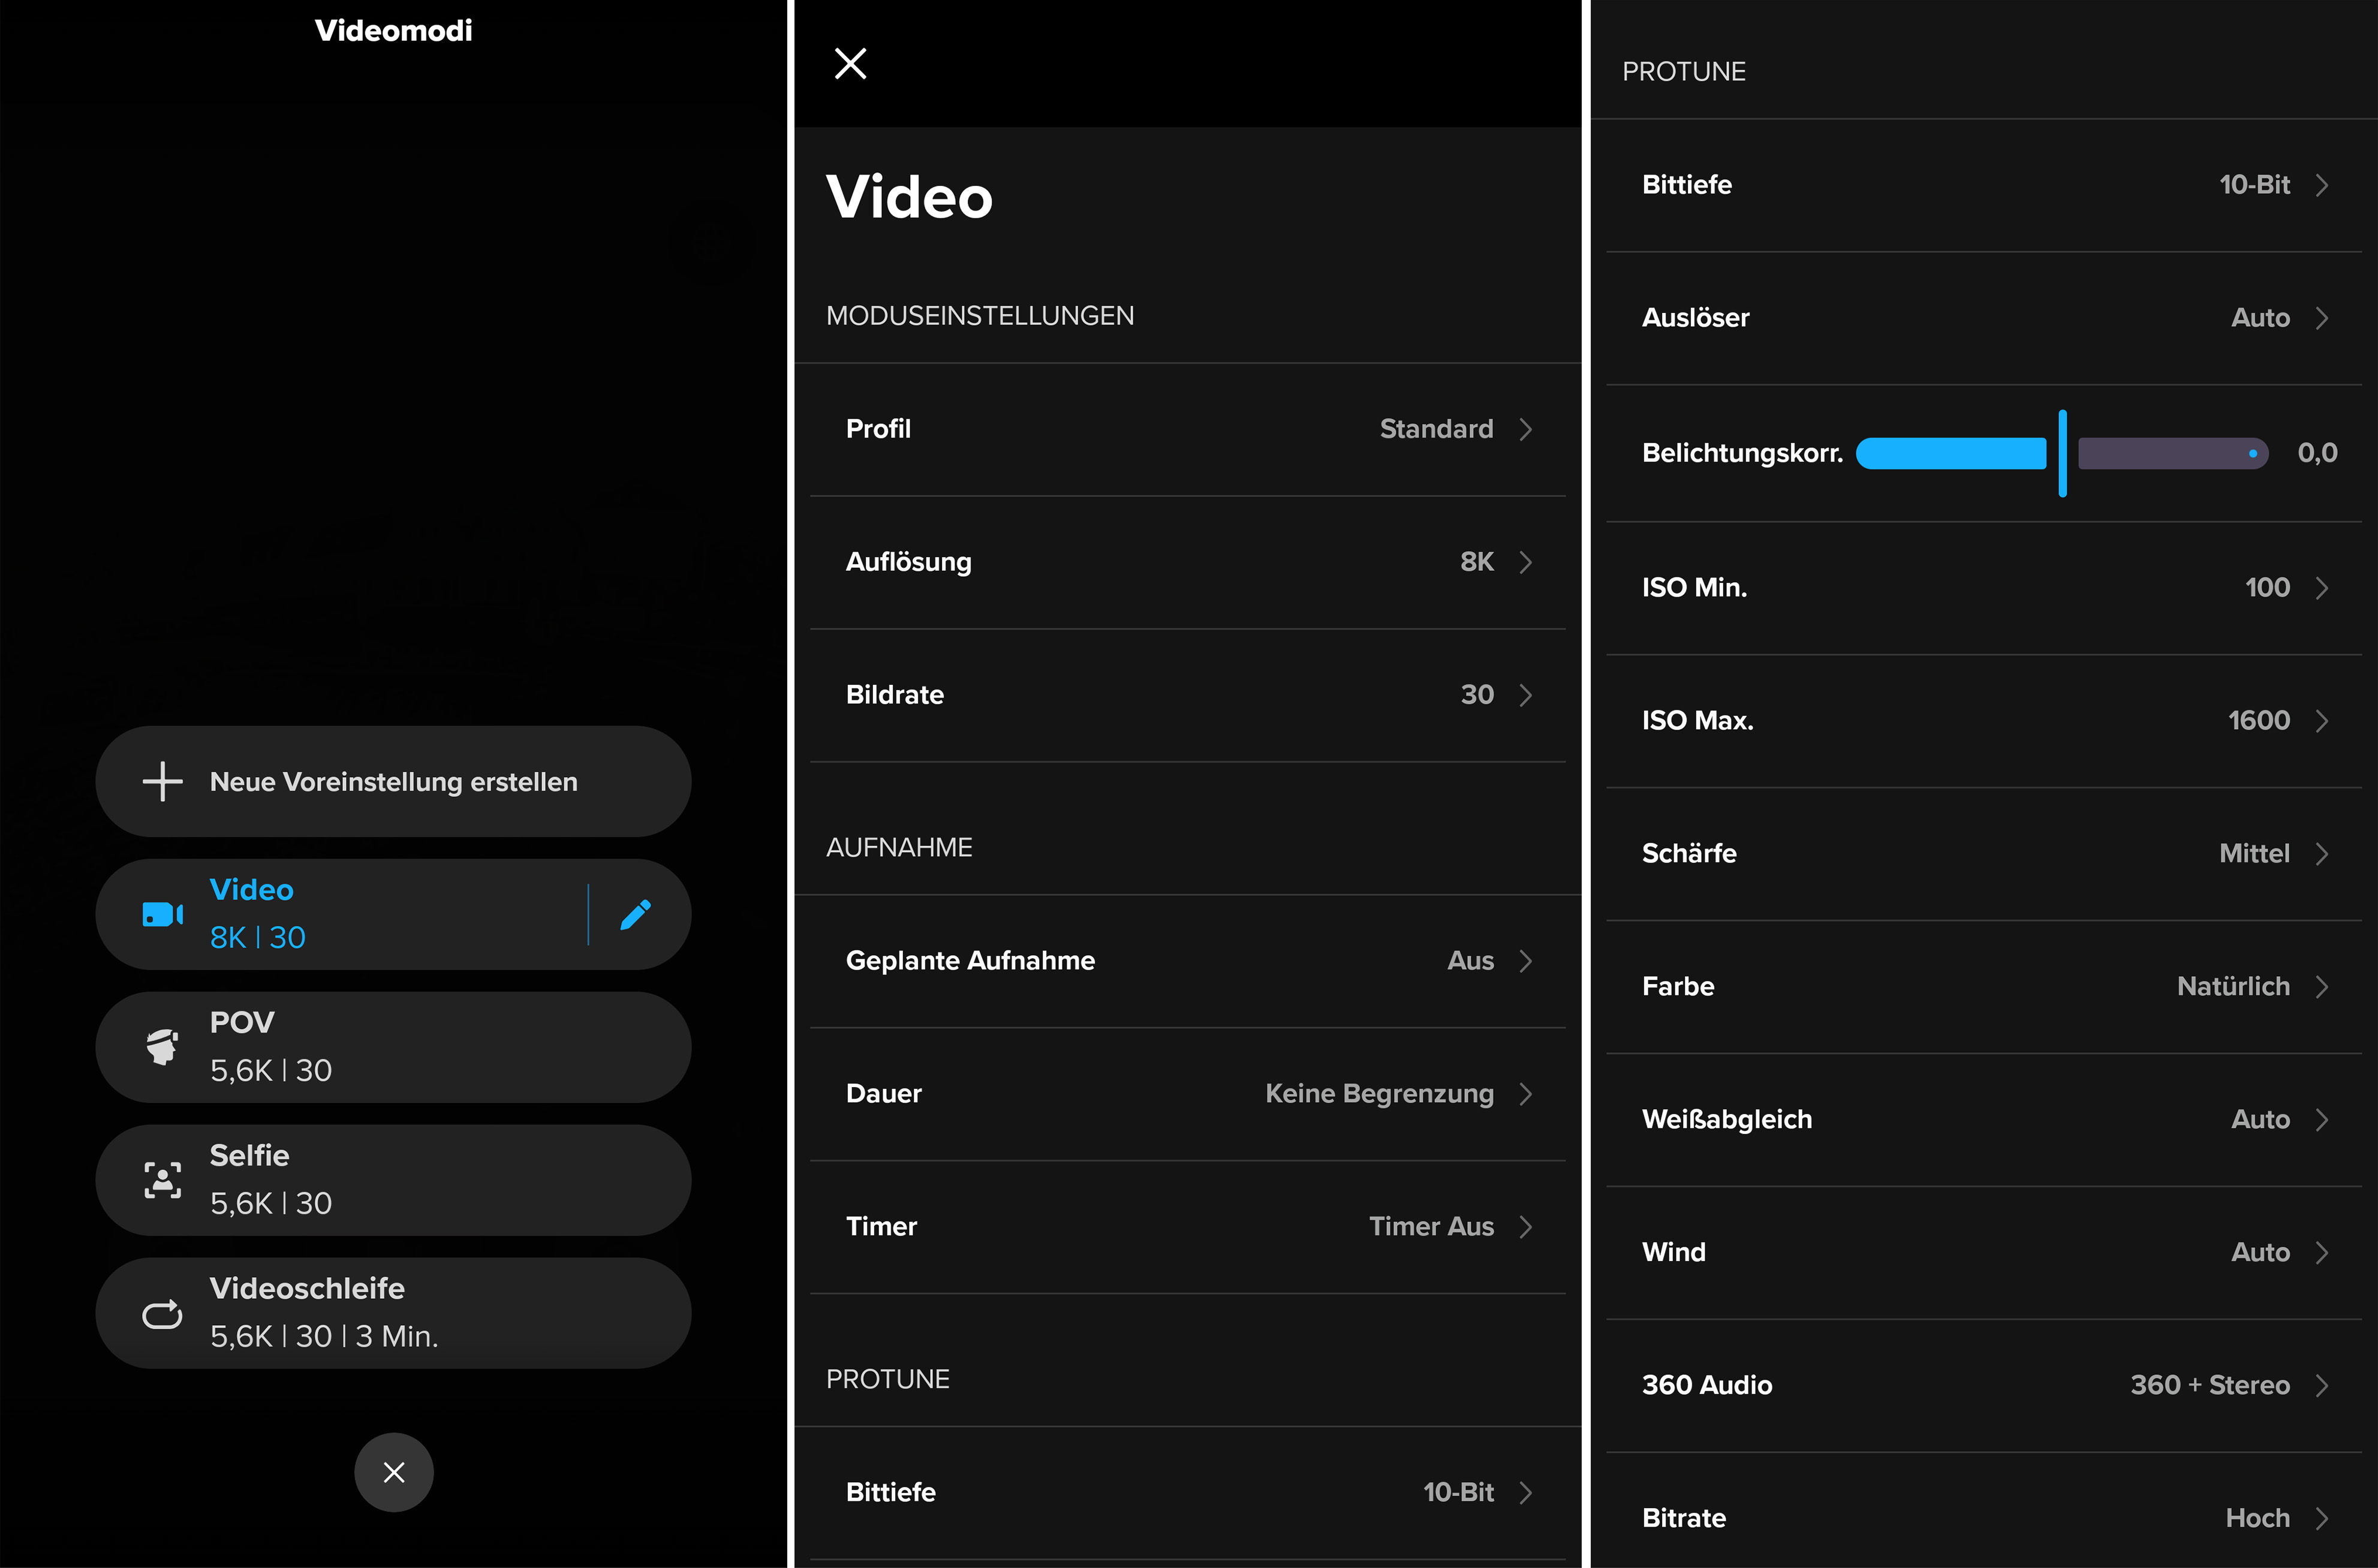This screenshot has height=1568, width=2378.
Task: Tap Neue Voreinstellung erstellen
Action: [393, 782]
